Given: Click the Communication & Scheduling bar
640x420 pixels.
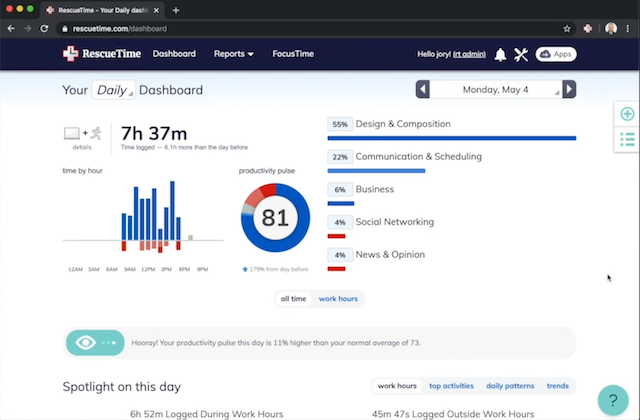Looking at the screenshot, I should click(376, 171).
